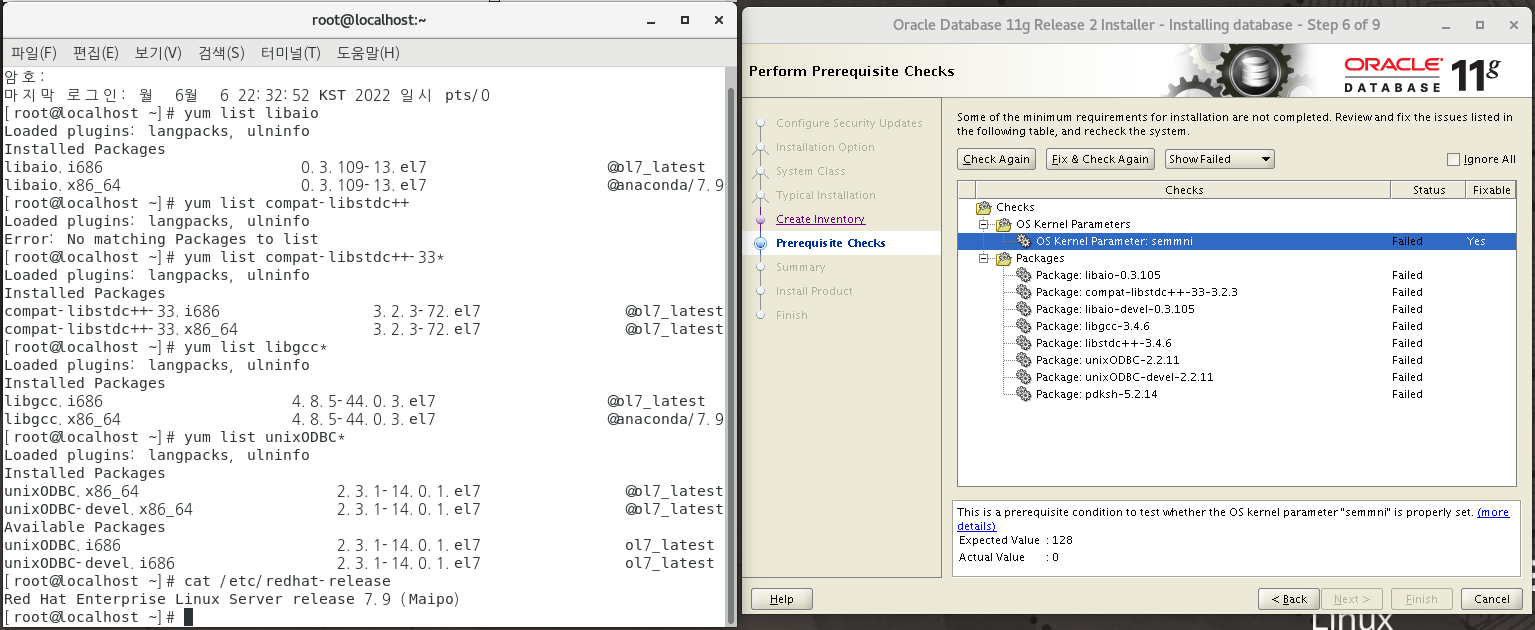Viewport: 1535px width, 630px height.
Task: Click gear icon for pdksh-5.2.14 package
Action: coord(1024,394)
